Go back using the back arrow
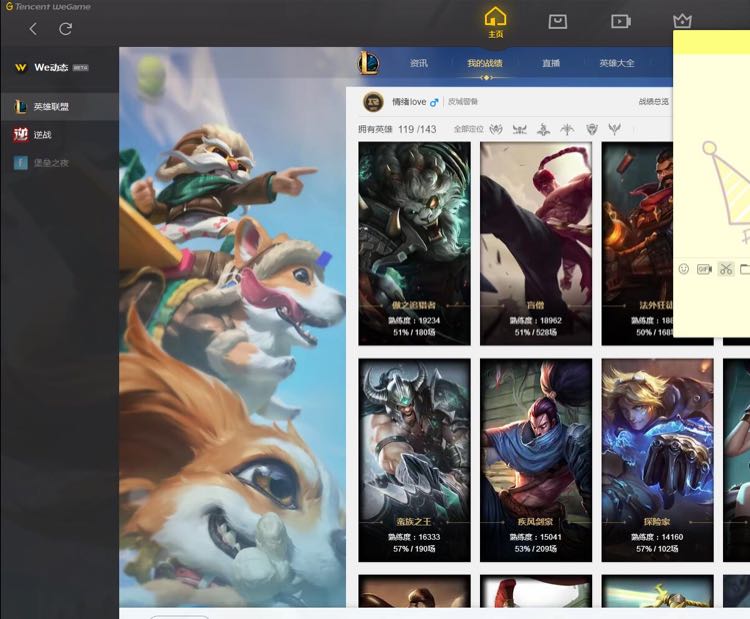Image resolution: width=750 pixels, height=619 pixels. [x=33, y=29]
